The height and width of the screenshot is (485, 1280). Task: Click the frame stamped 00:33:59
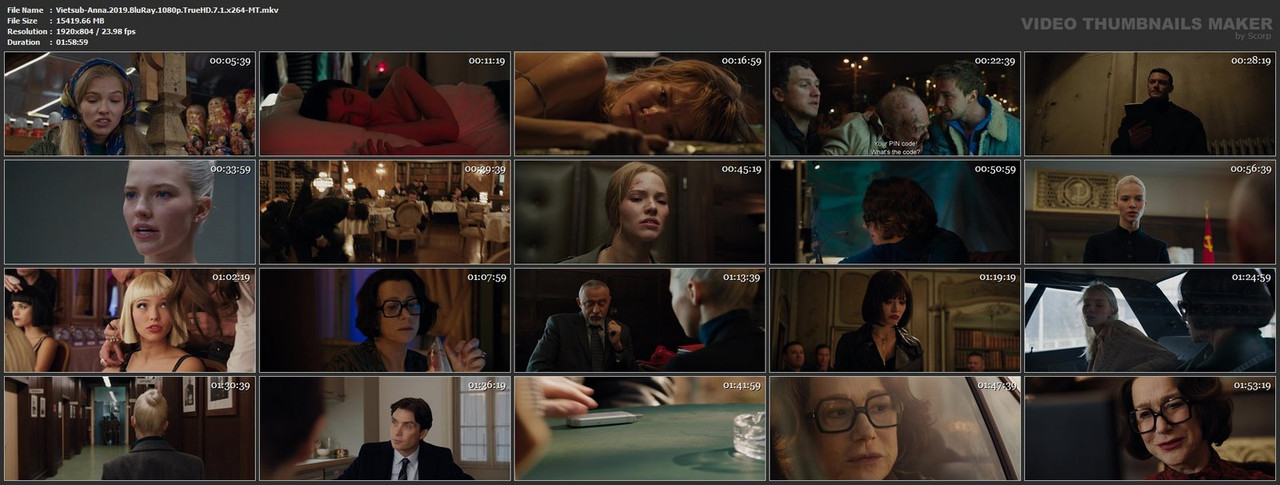[x=130, y=212]
